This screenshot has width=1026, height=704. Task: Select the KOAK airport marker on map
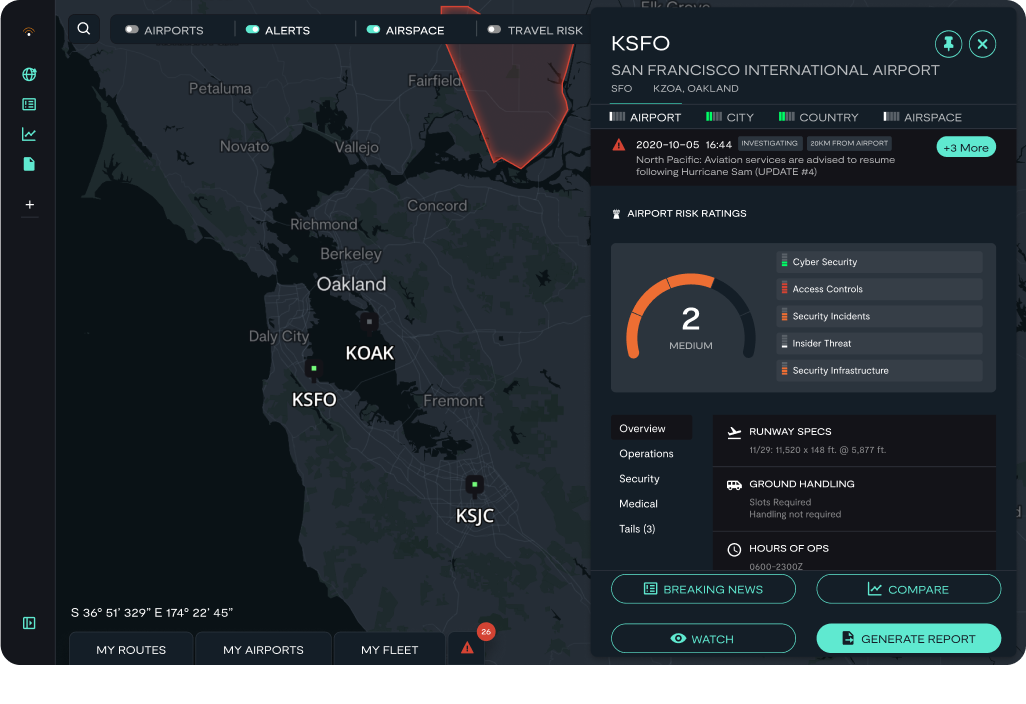click(369, 321)
